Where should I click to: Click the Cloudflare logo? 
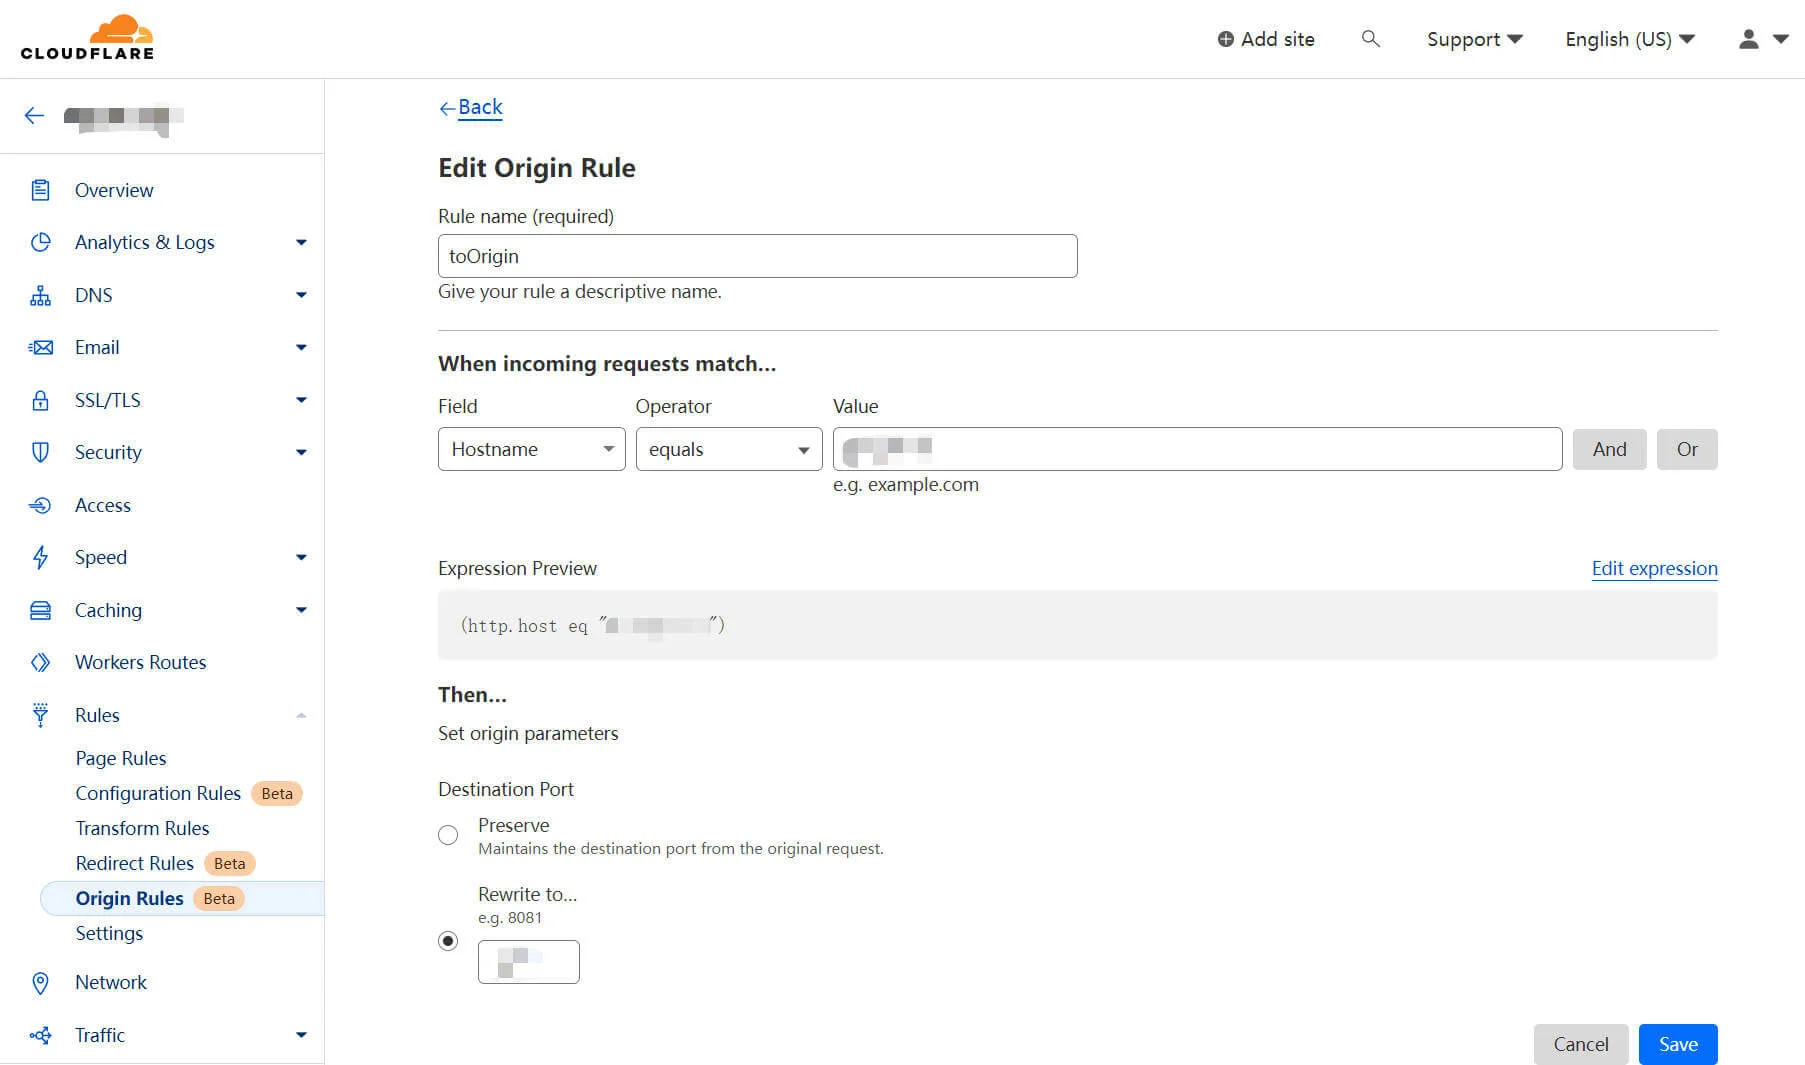pyautogui.click(x=87, y=38)
